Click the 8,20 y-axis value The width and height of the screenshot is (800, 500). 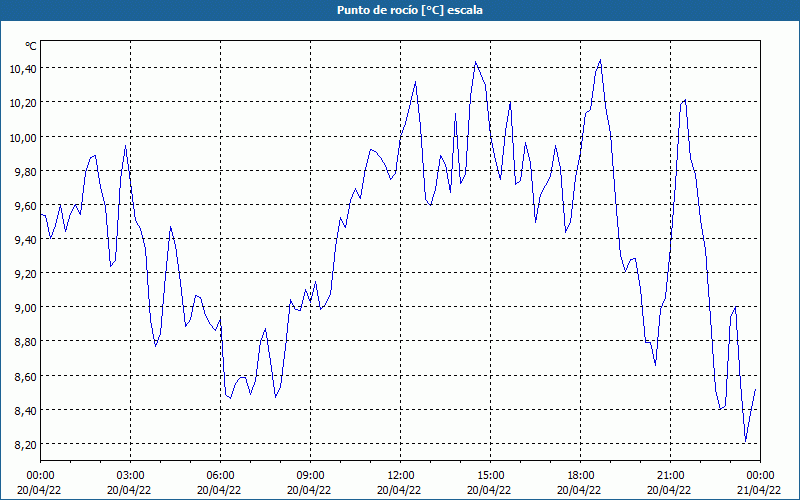24,445
